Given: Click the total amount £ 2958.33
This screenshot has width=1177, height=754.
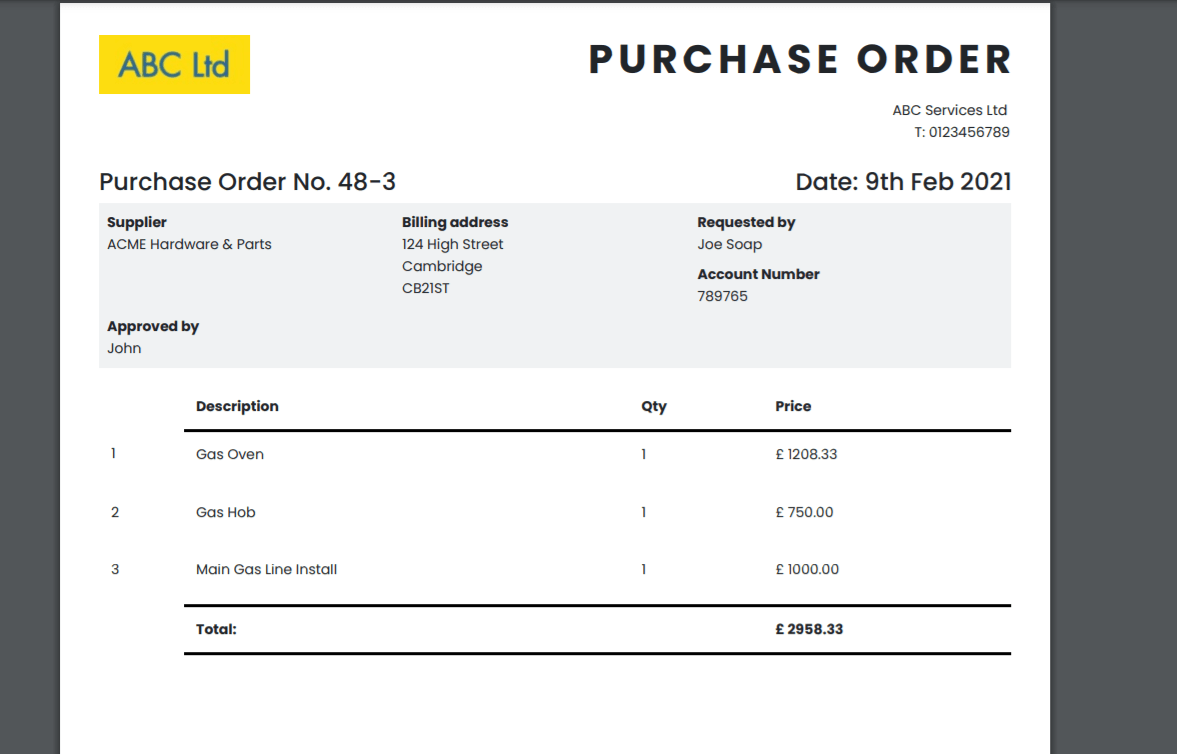Looking at the screenshot, I should 808,629.
